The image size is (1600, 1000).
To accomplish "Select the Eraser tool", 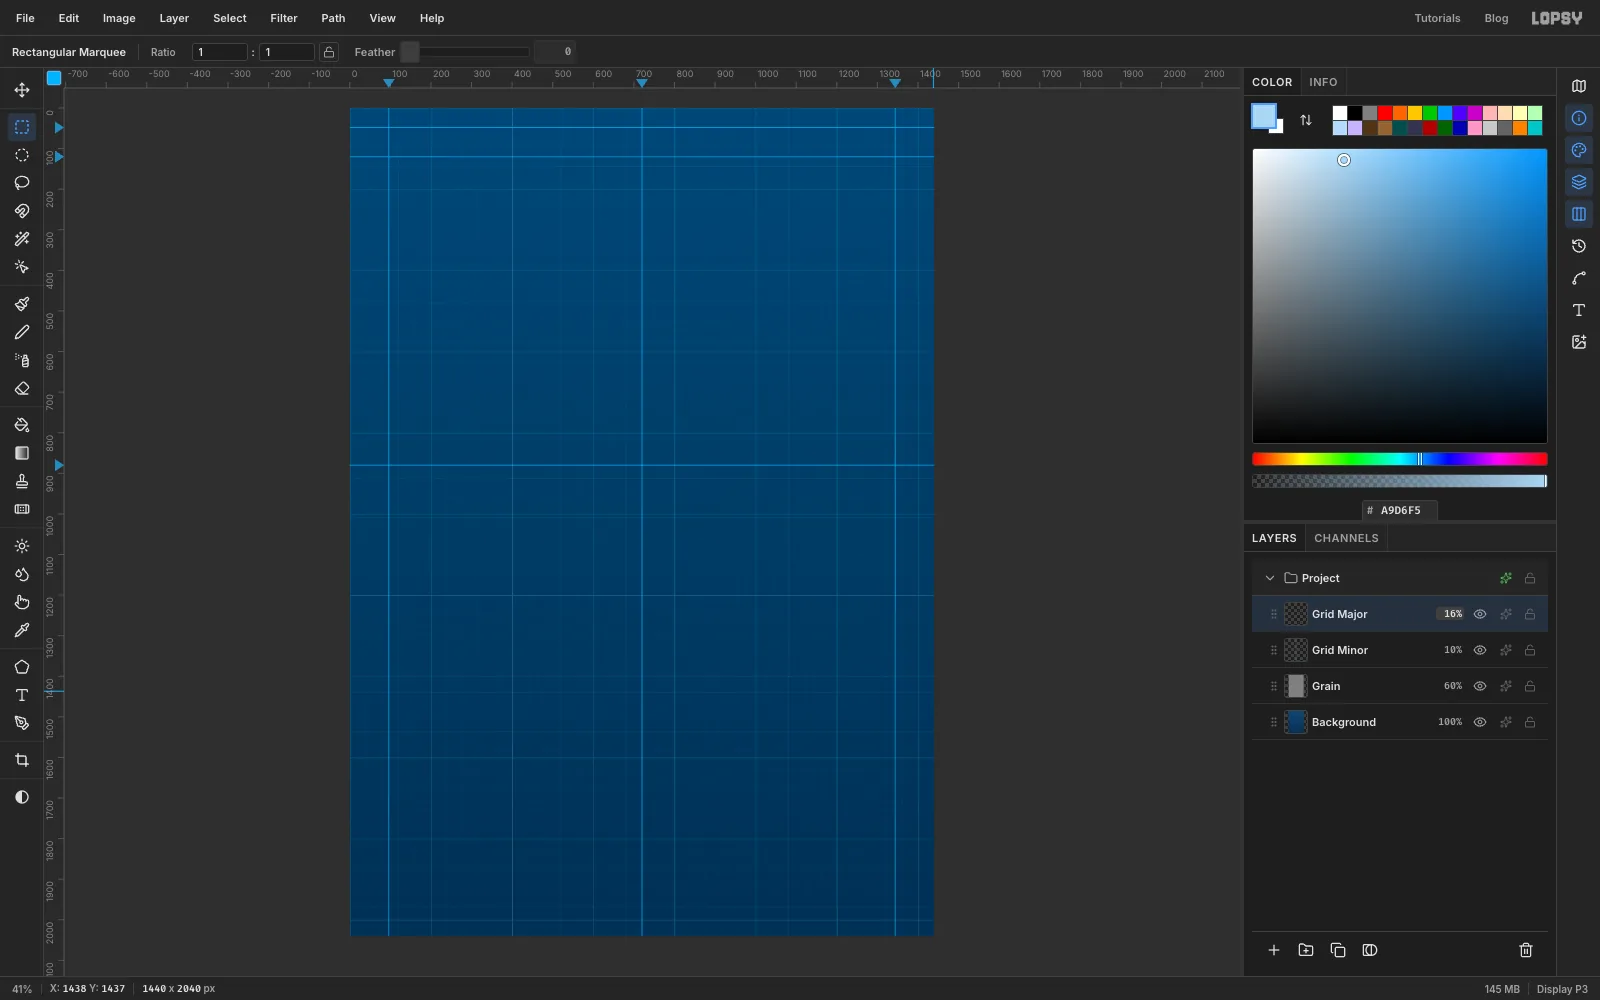I will coord(22,388).
